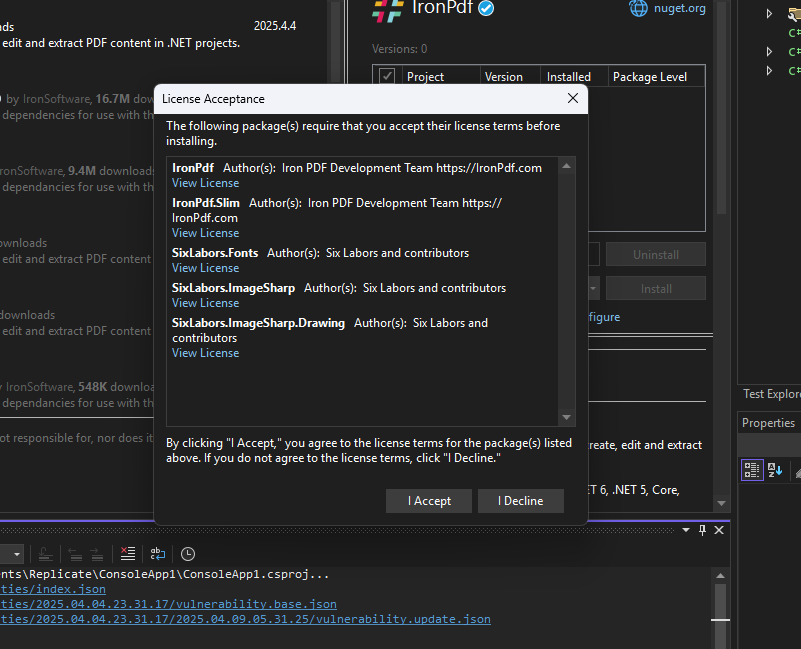Click the nuget.org globe icon
The image size is (801, 649).
click(638, 8)
